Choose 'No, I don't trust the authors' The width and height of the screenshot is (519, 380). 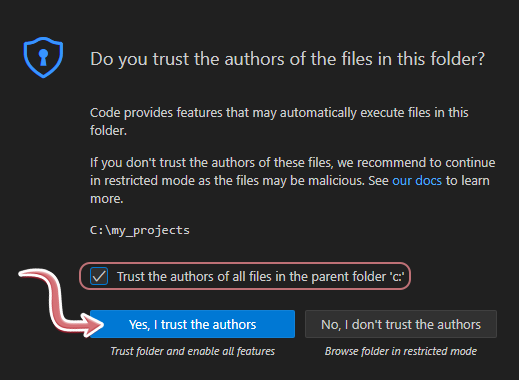(x=401, y=324)
